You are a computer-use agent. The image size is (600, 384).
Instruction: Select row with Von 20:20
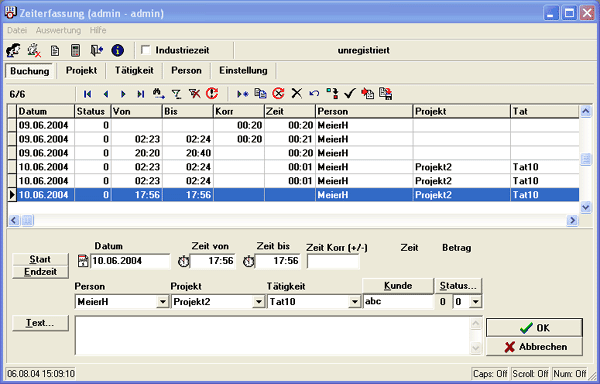[x=293, y=153]
